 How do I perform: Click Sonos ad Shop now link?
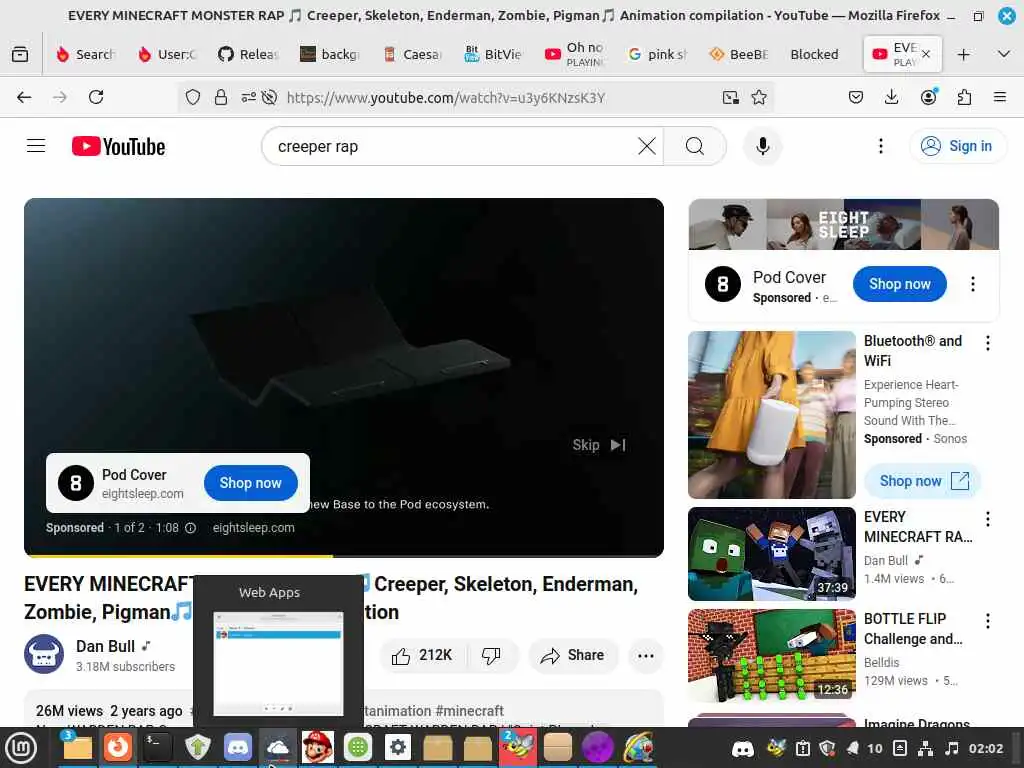point(923,481)
